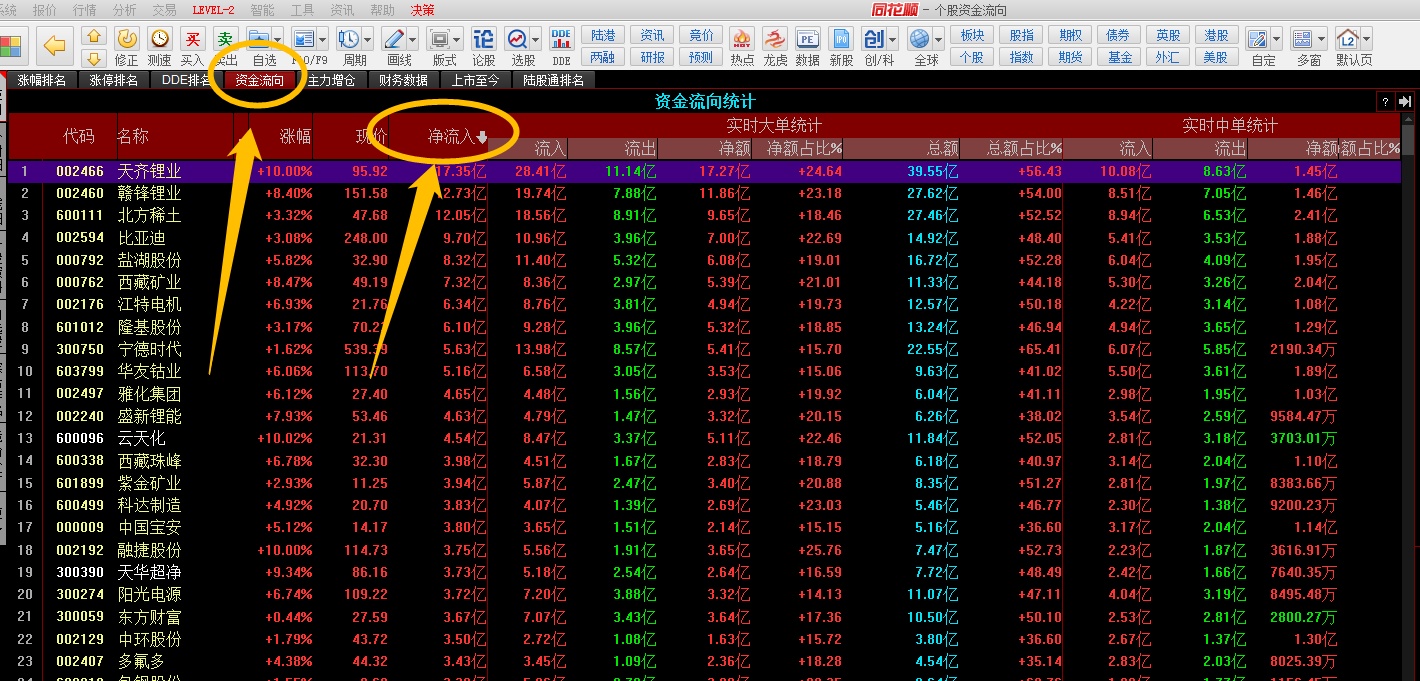Switch to the 涨停排名 tab
Screen dimensions: 1420x681
click(x=113, y=80)
